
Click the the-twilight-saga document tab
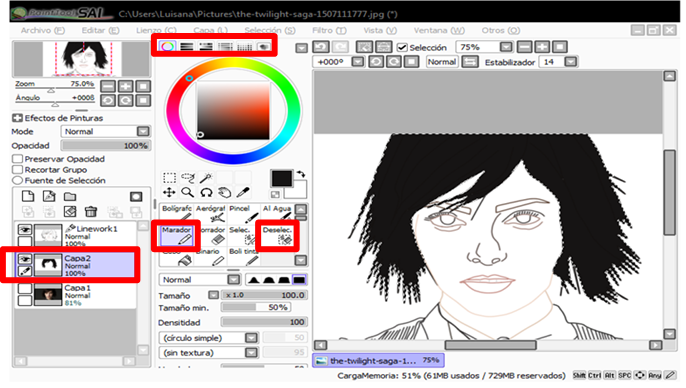pyautogui.click(x=378, y=360)
